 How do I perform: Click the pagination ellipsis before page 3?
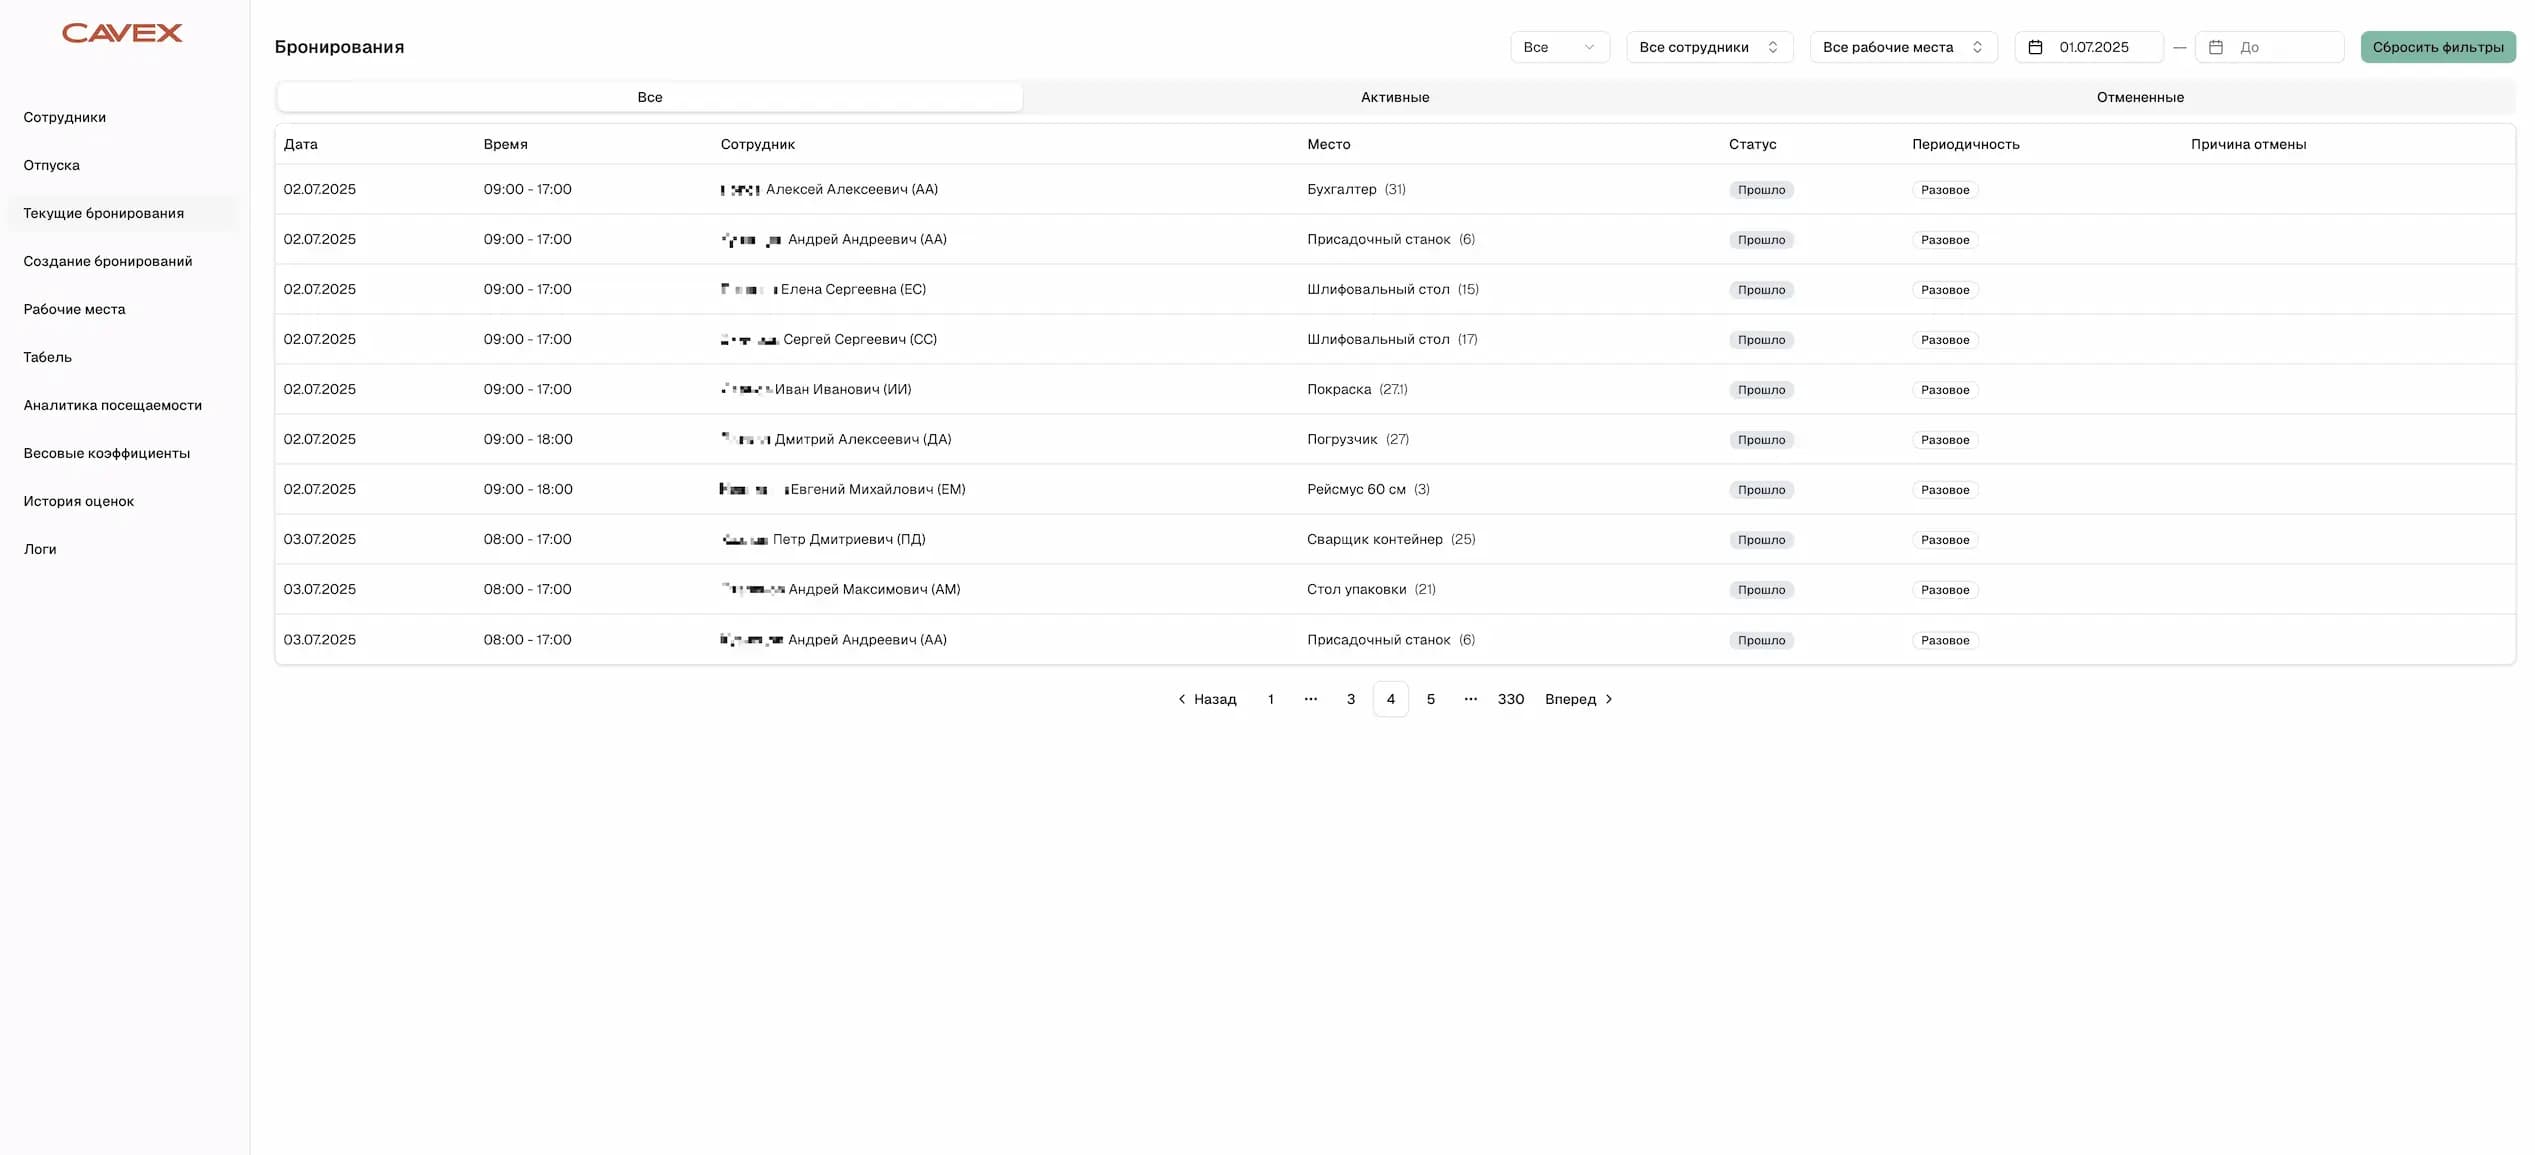1311,699
